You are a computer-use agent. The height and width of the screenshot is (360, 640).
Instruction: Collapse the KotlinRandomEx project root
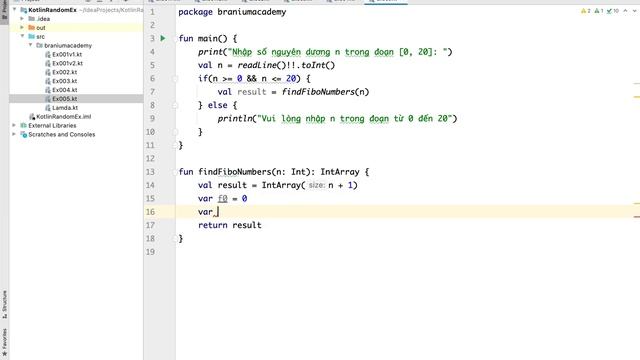15,9
